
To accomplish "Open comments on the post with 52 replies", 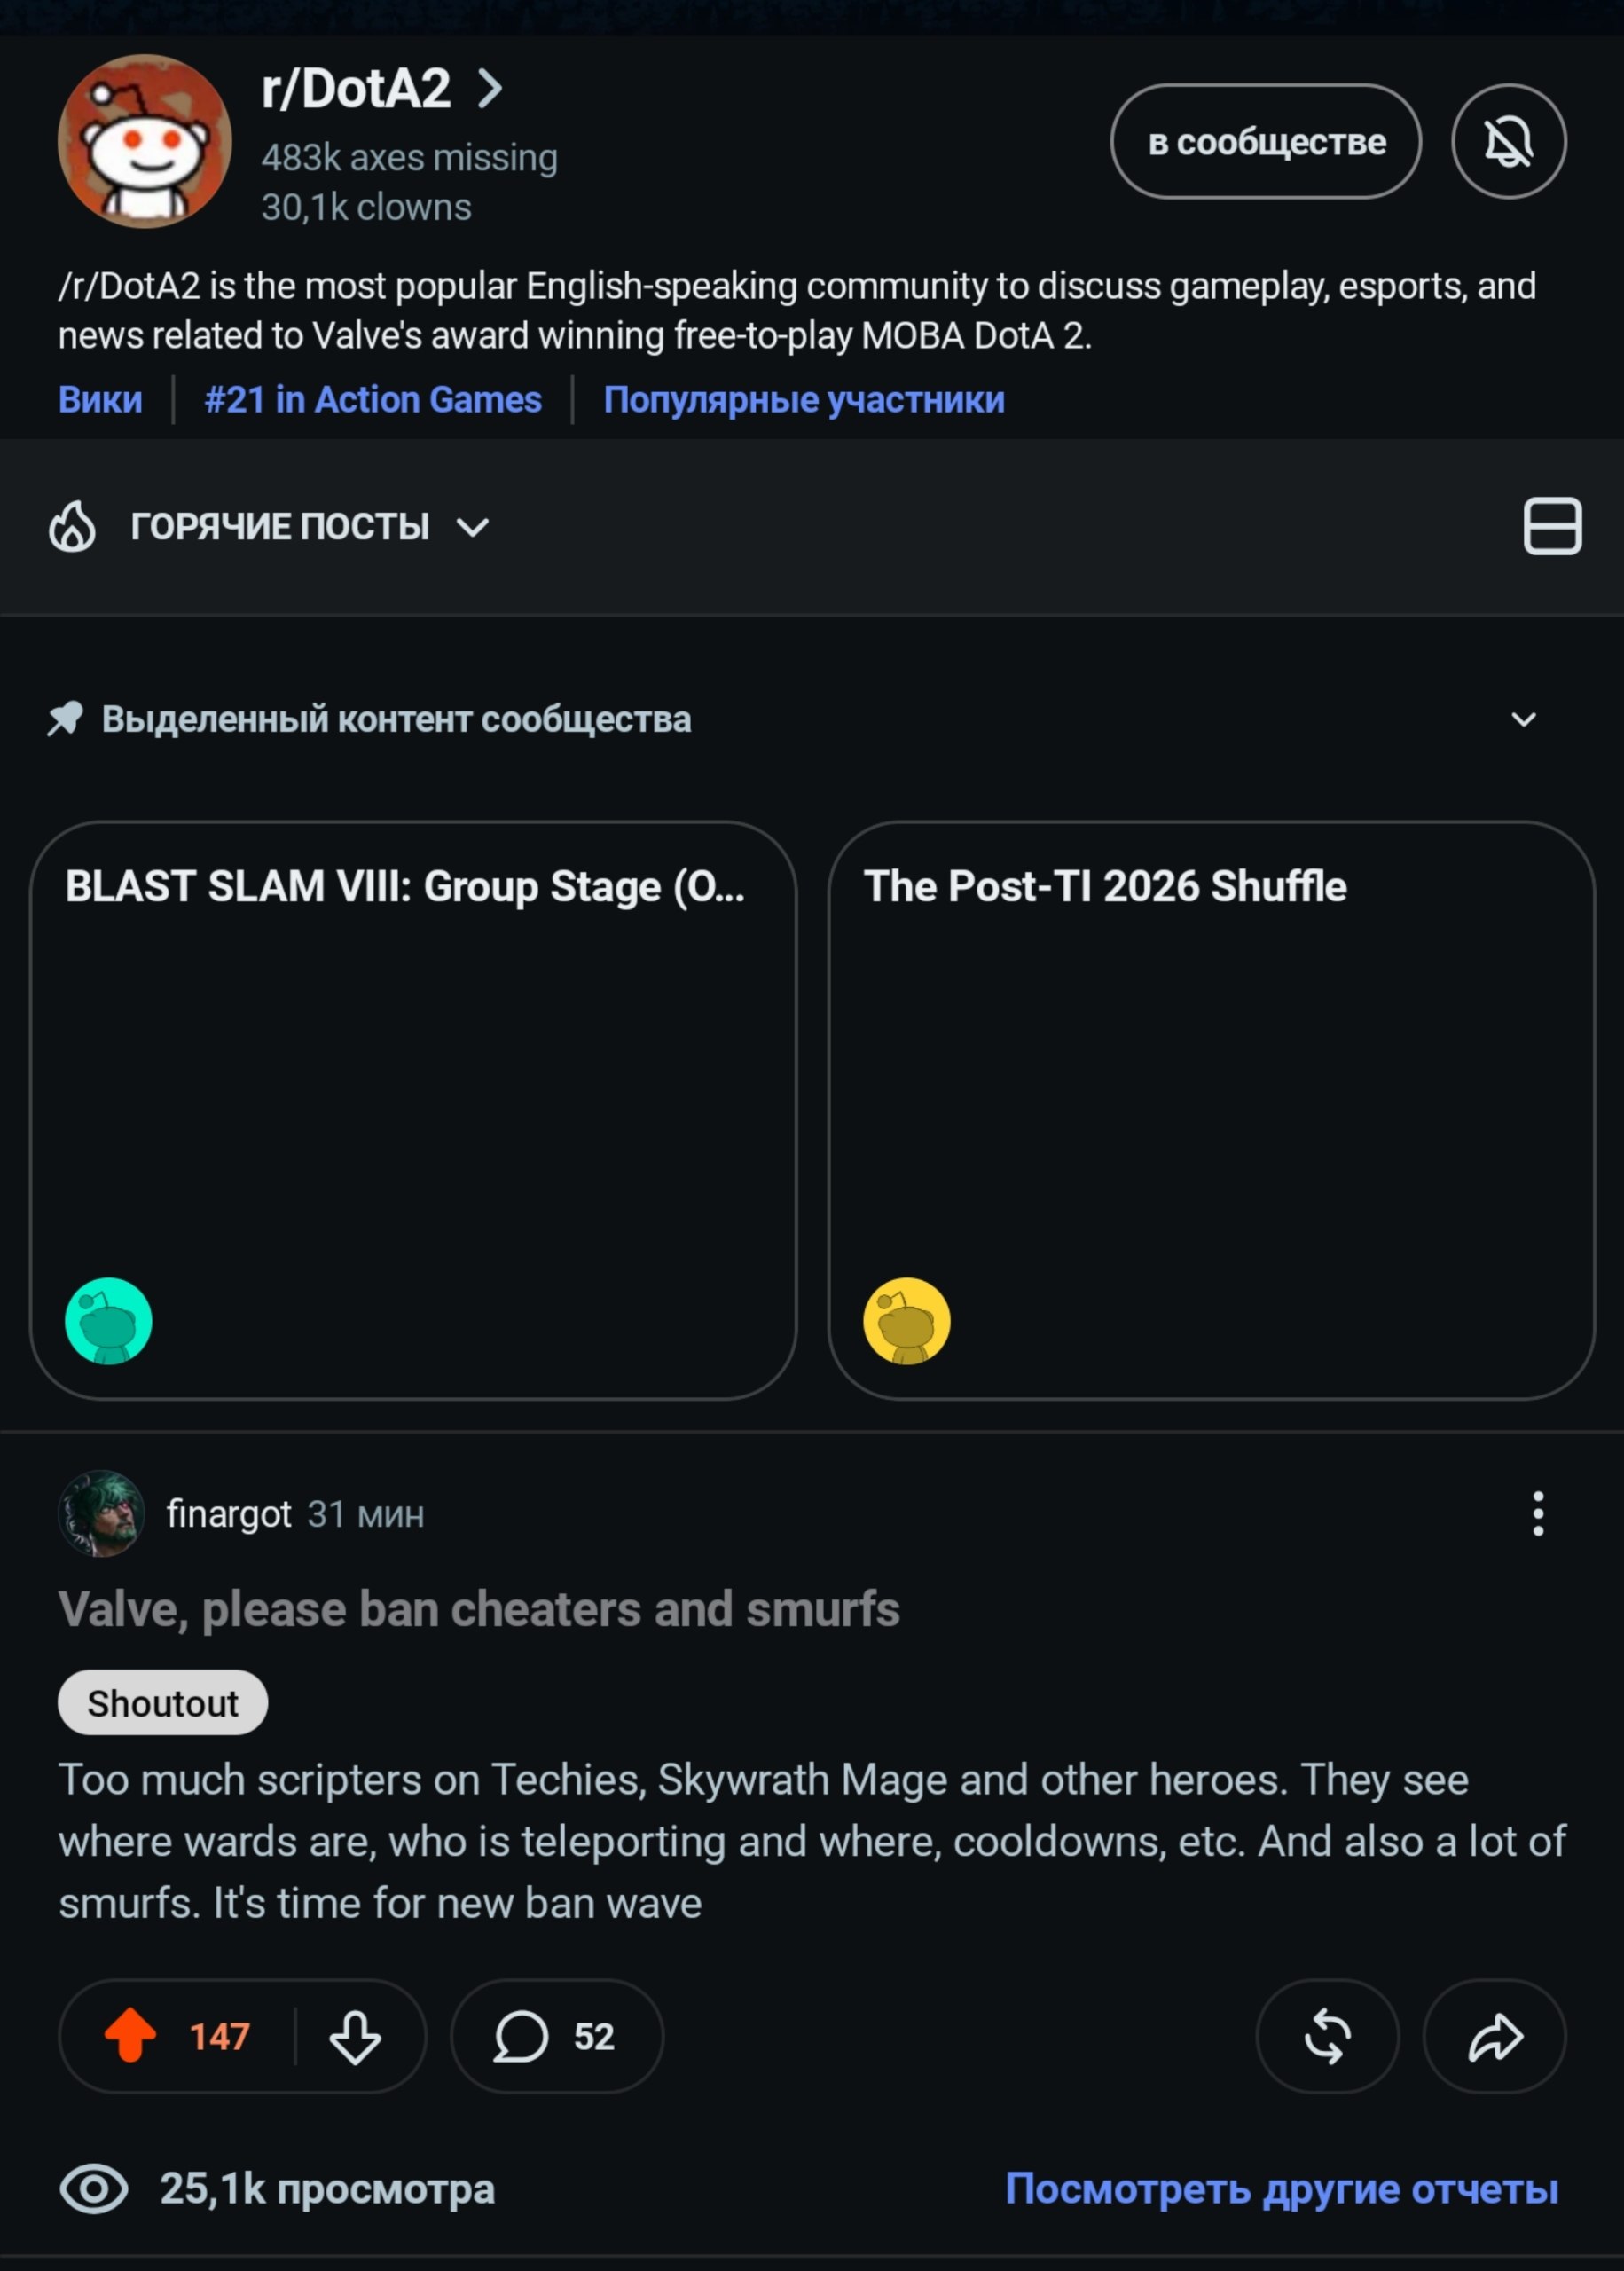I will pos(557,2036).
